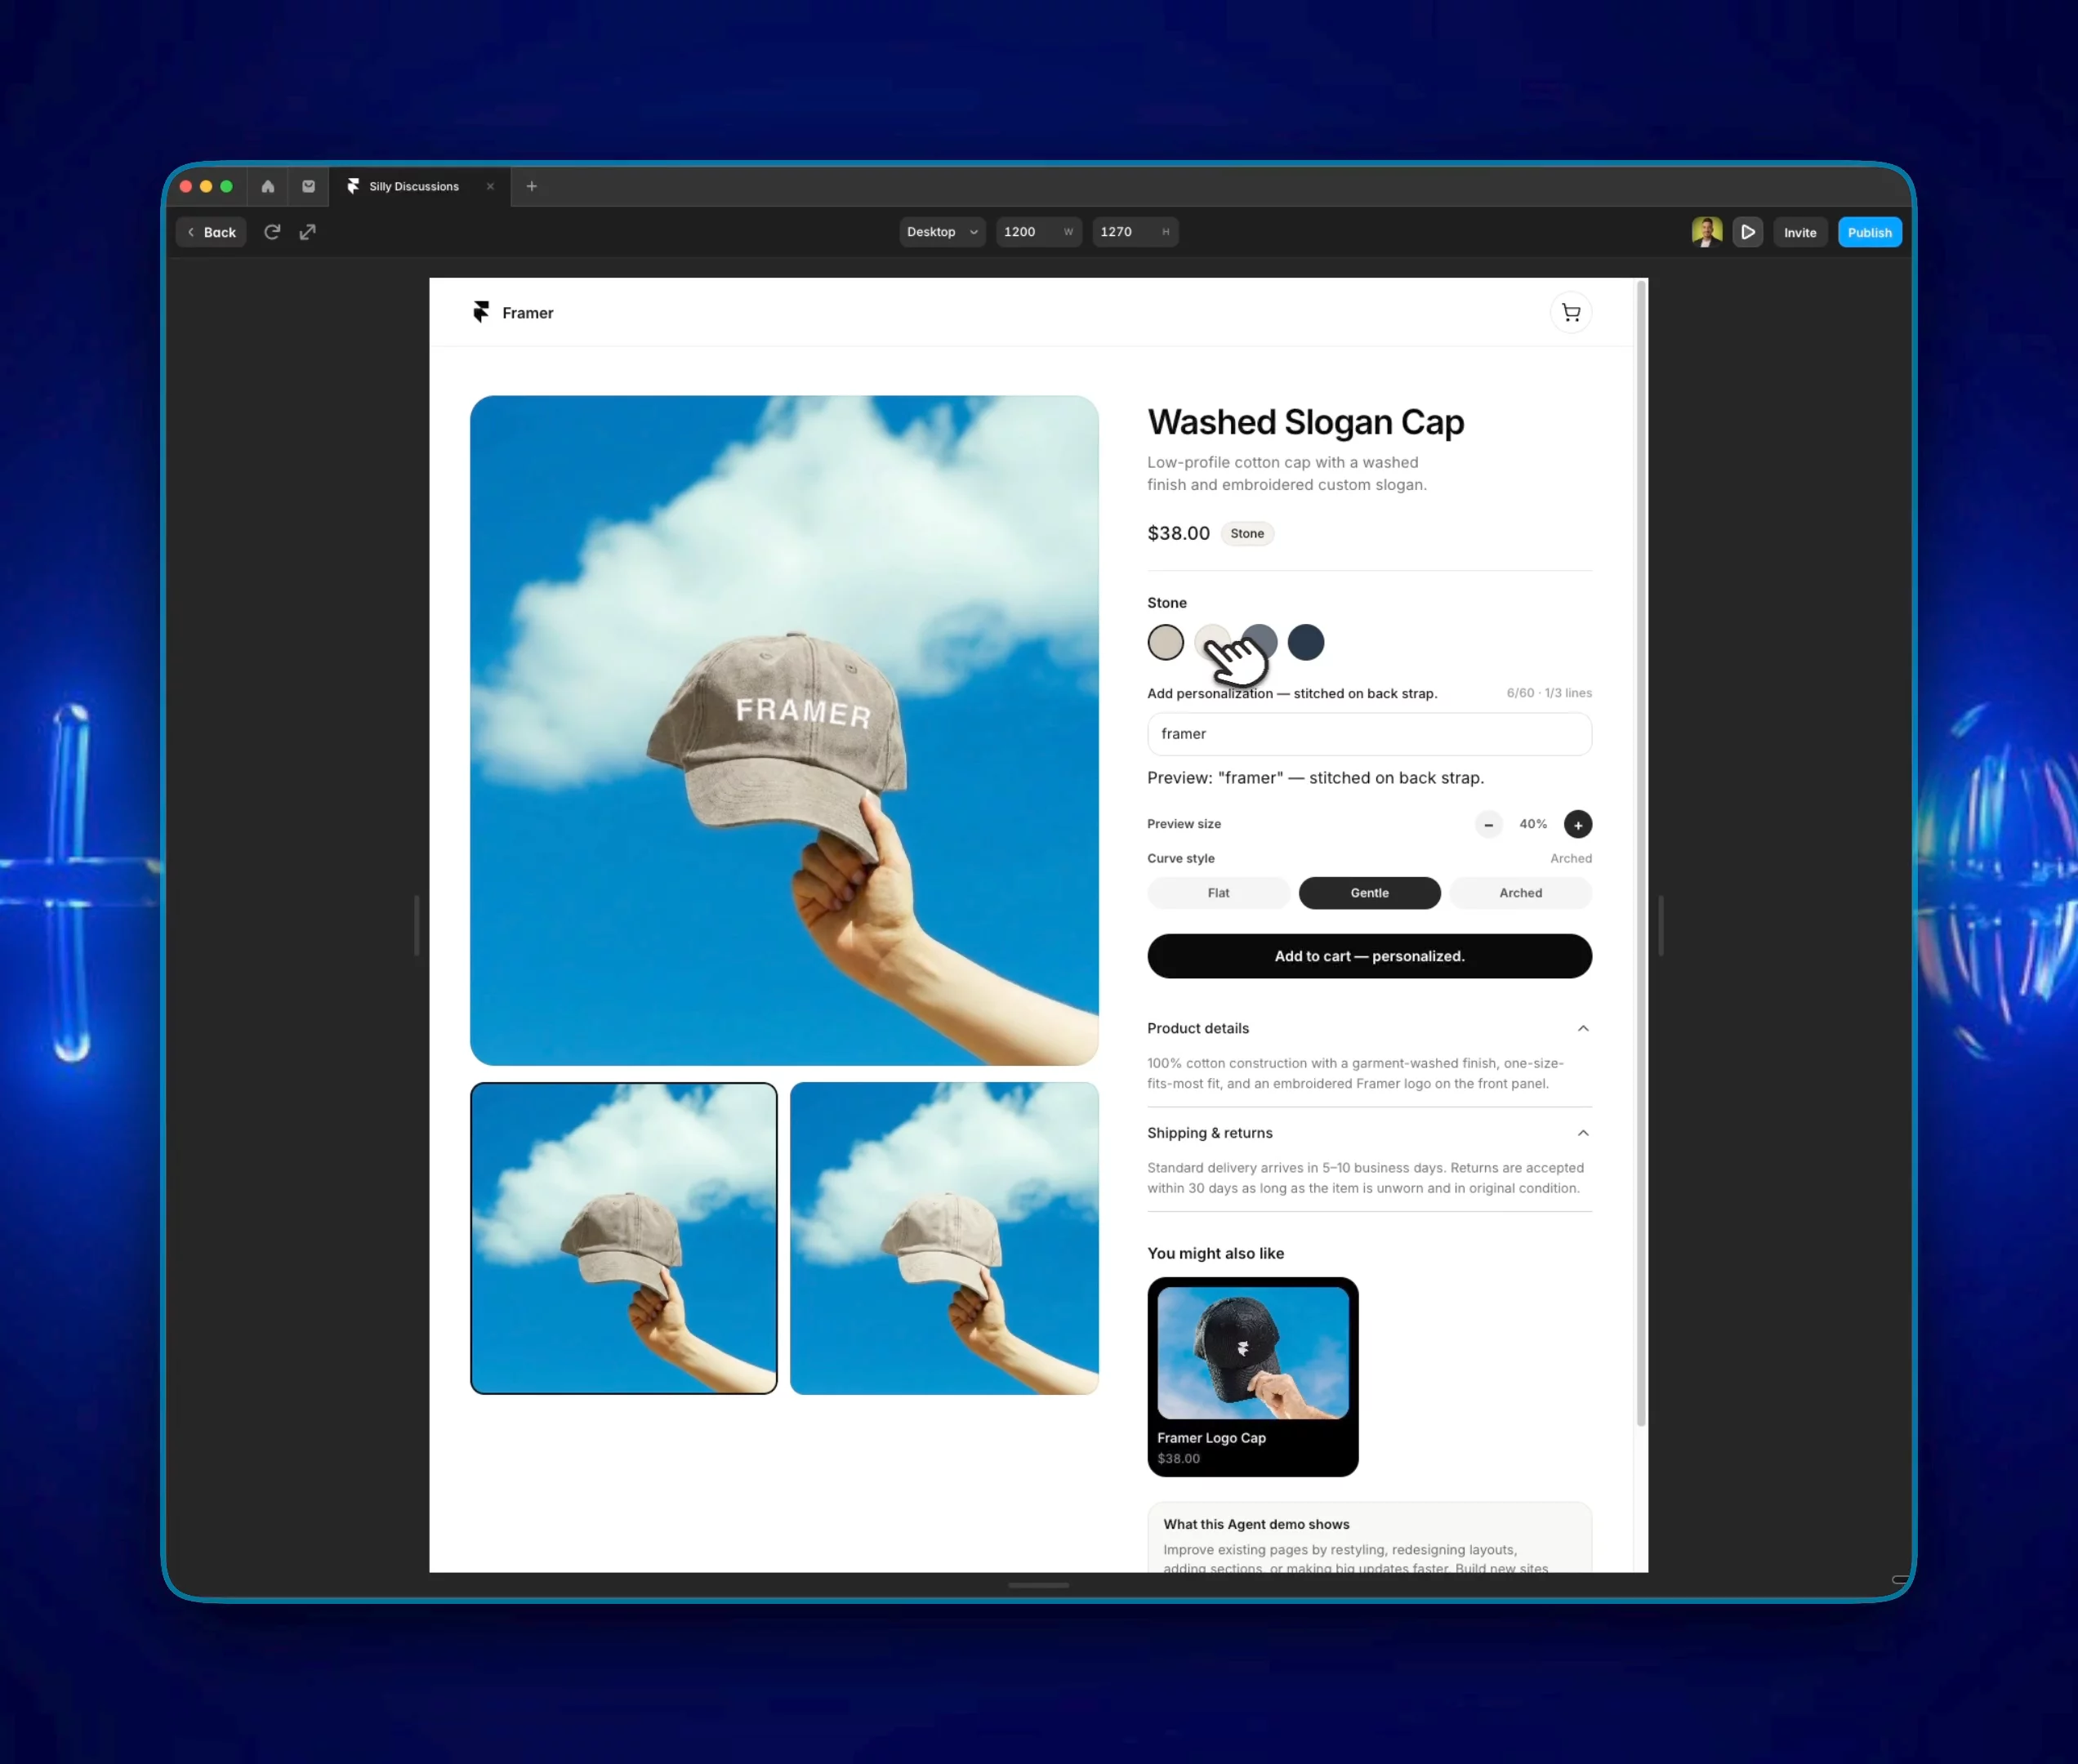This screenshot has width=2078, height=1764.
Task: Open the Desktop breakpoint dropdown
Action: (x=942, y=232)
